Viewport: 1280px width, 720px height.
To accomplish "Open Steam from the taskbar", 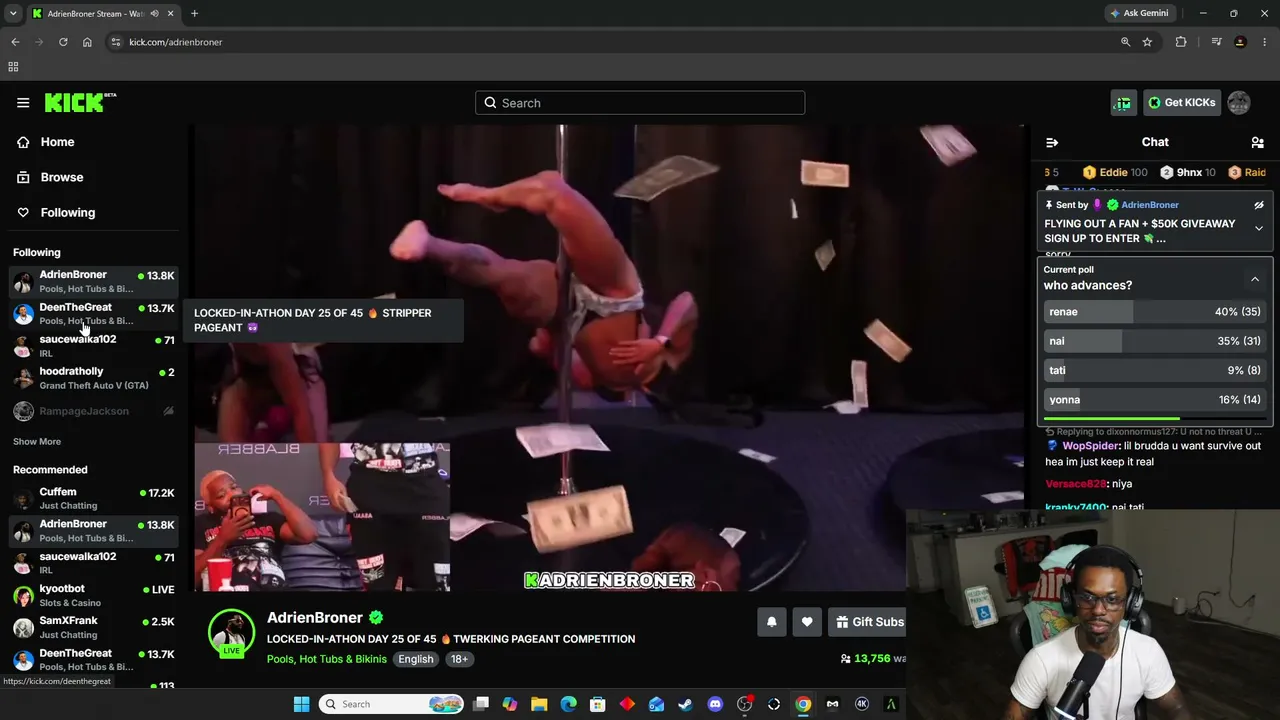I will pyautogui.click(x=685, y=704).
